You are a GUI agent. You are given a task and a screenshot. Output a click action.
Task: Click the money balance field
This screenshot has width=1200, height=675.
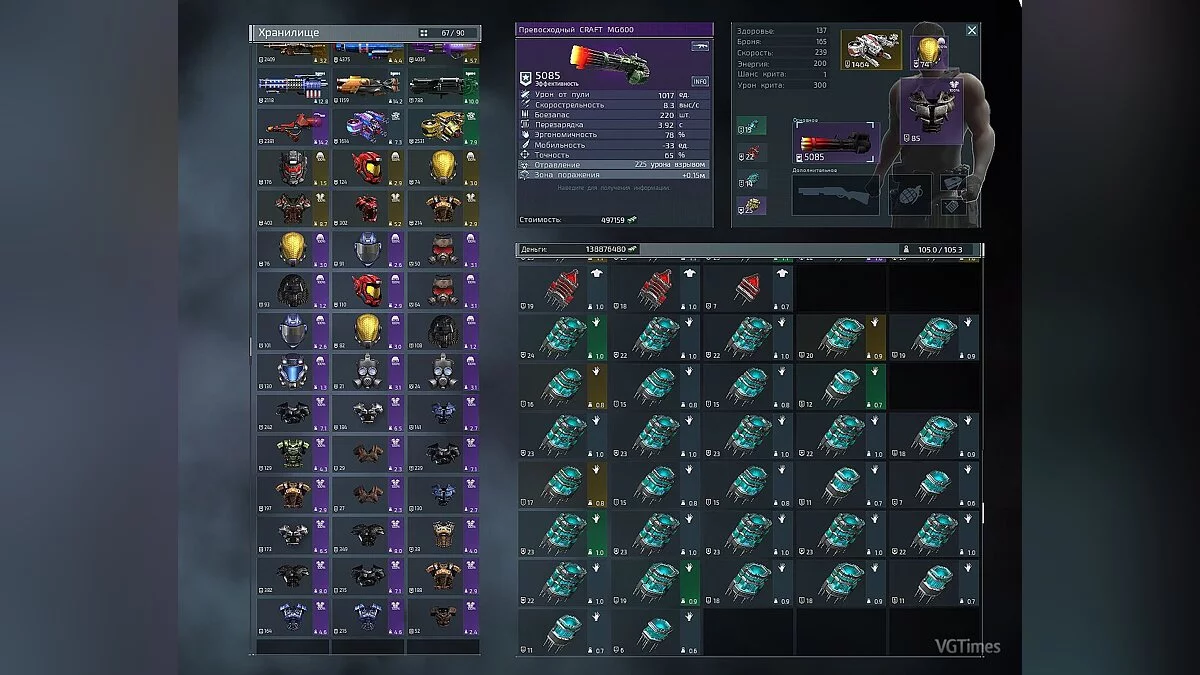click(578, 249)
